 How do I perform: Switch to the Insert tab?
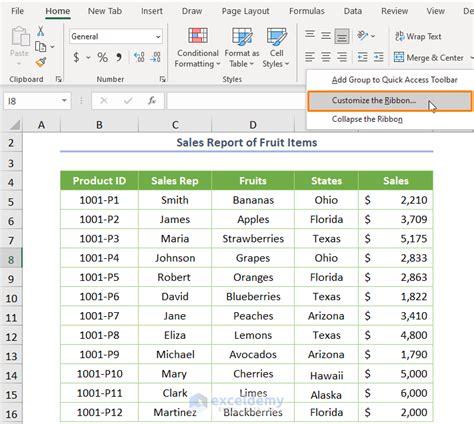pyautogui.click(x=152, y=11)
